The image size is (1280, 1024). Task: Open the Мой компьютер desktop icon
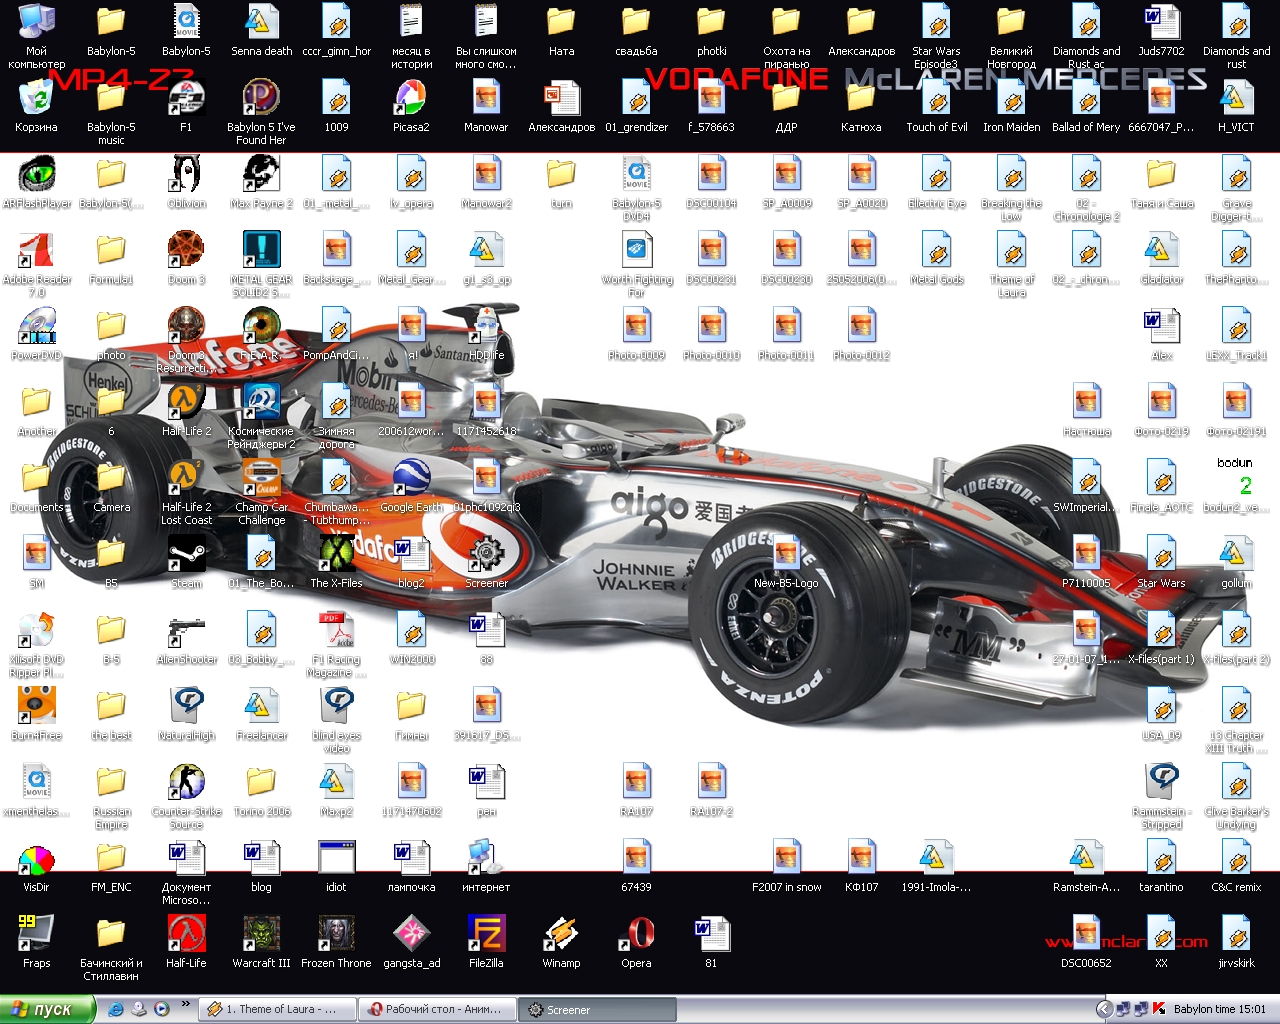36,36
